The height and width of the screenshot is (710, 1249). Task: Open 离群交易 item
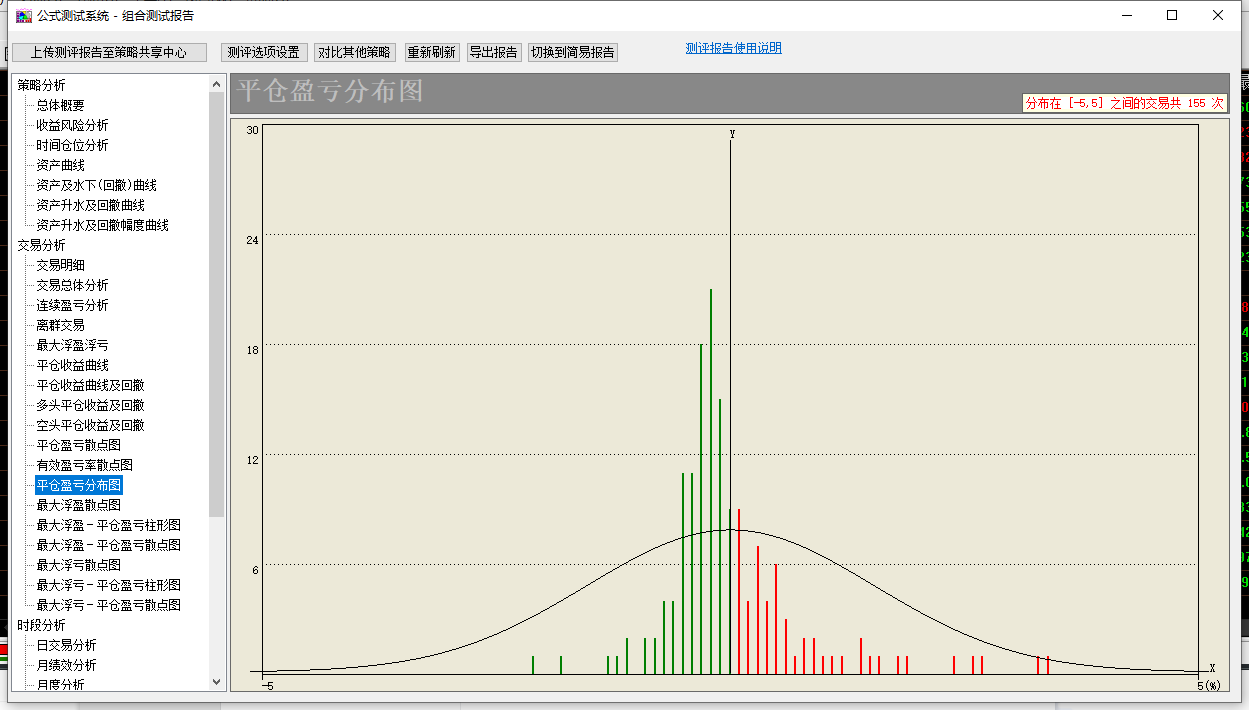pyautogui.click(x=61, y=325)
